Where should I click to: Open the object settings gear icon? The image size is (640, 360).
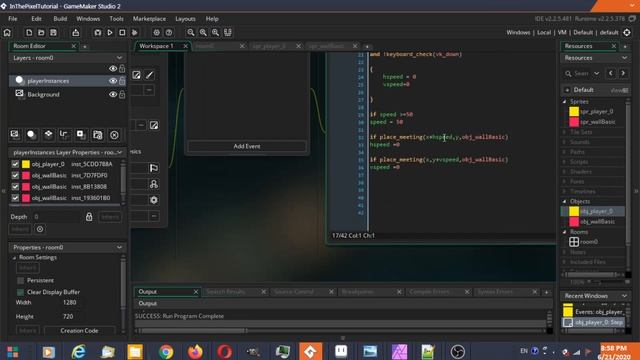pos(153,200)
